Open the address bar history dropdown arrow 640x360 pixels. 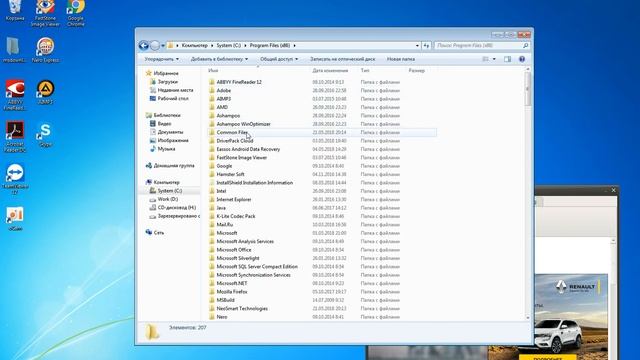(417, 46)
